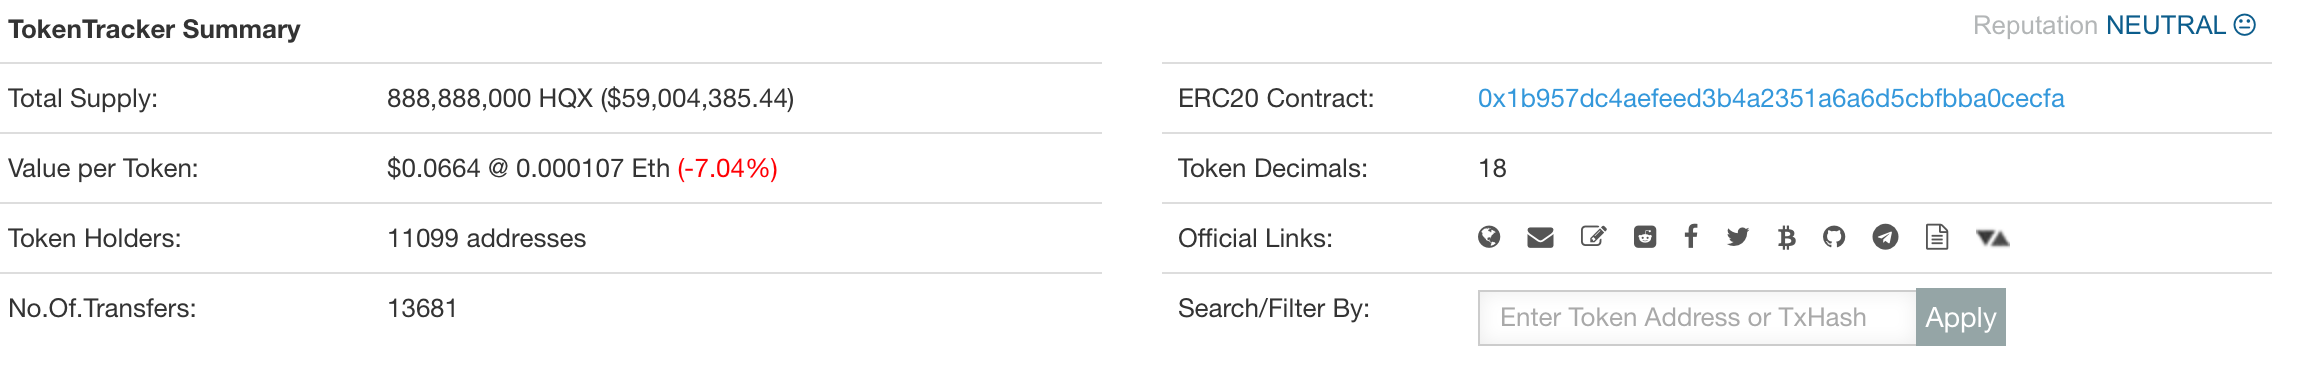
Task: Click the -7.04% price change text
Action: pyautogui.click(x=728, y=168)
